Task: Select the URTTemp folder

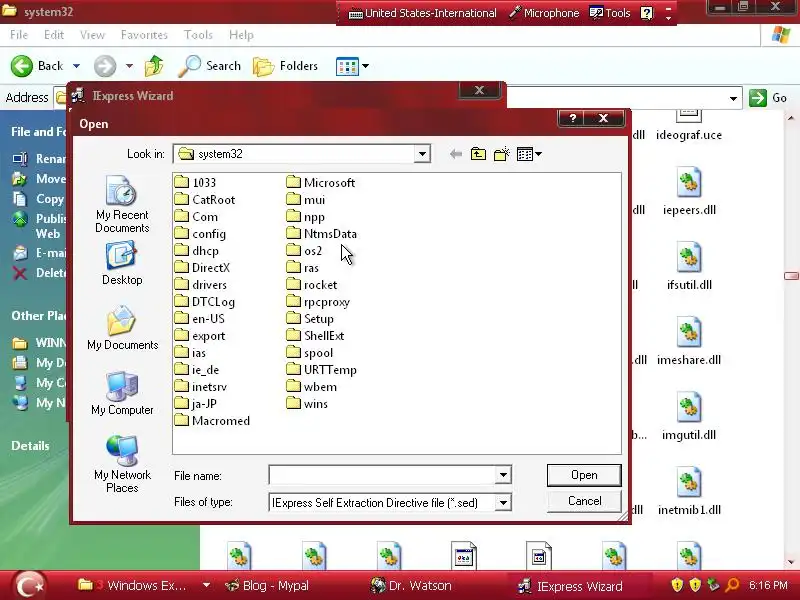Action: coord(321,370)
